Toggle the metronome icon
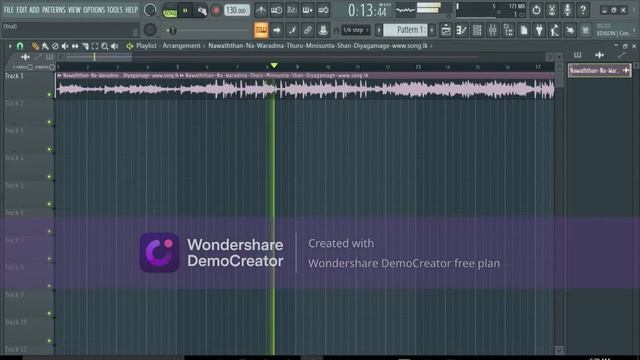The height and width of the screenshot is (360, 640). click(x=261, y=10)
